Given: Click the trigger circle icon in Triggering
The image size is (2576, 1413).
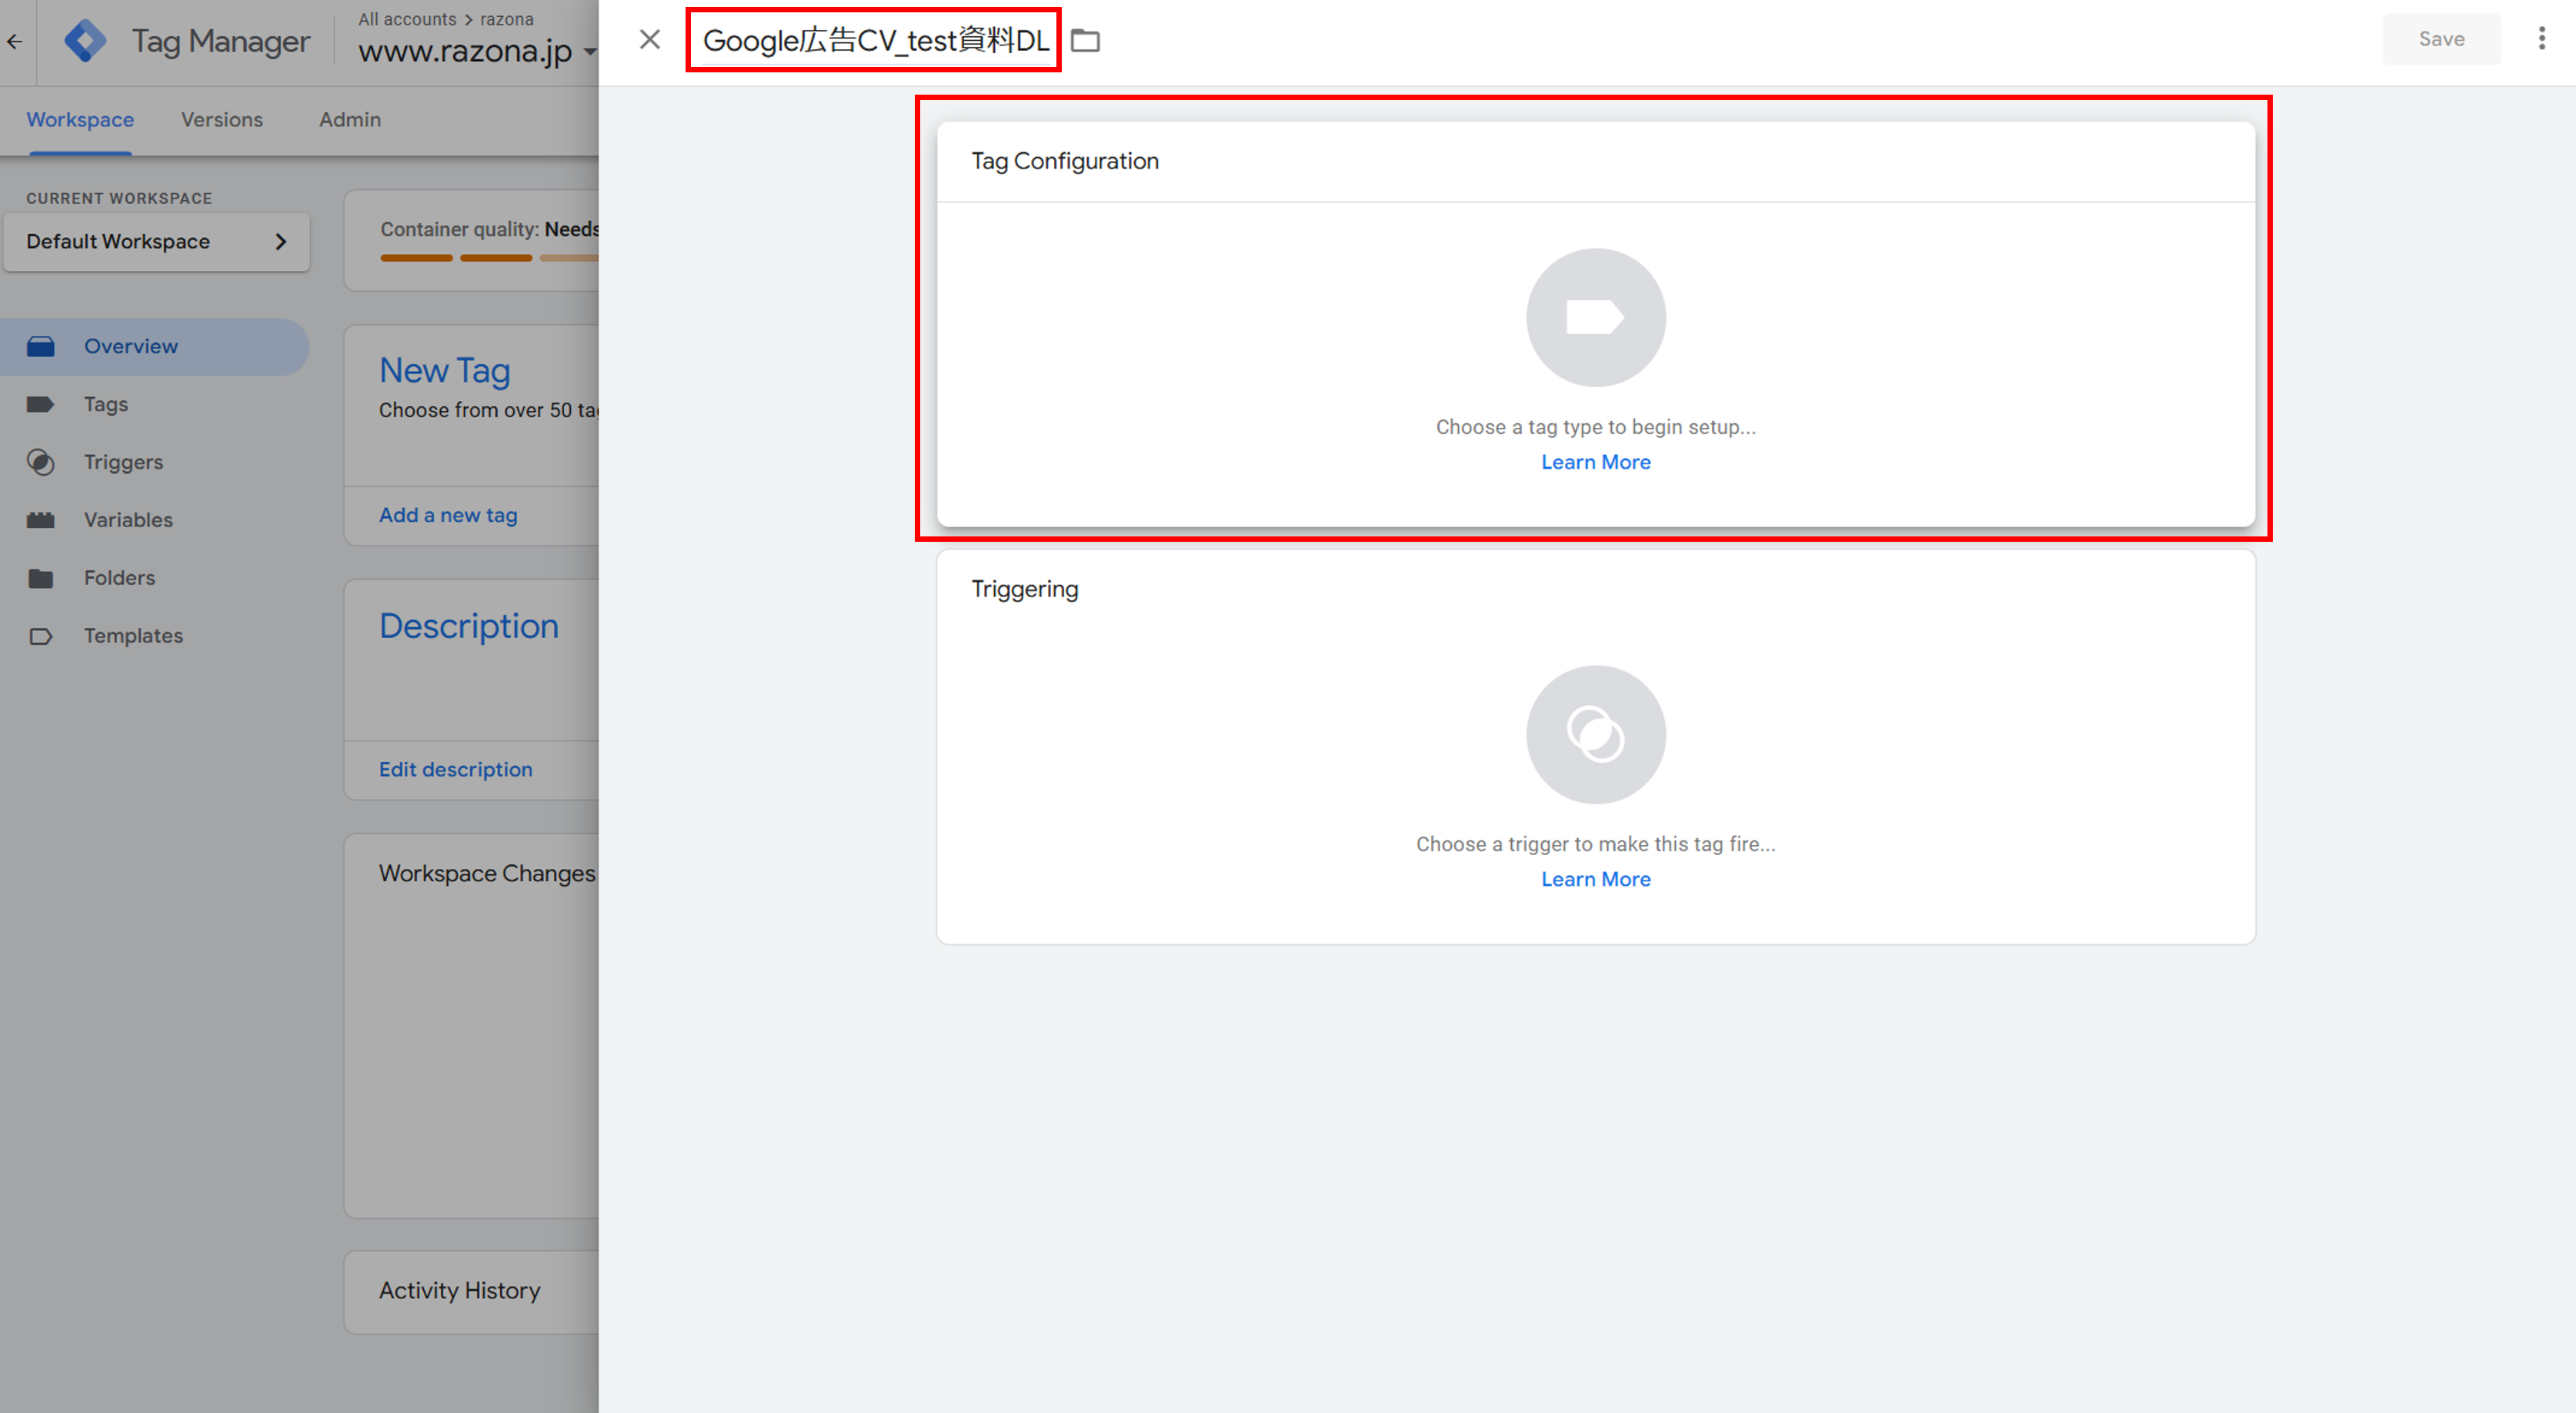Looking at the screenshot, I should (x=1595, y=735).
